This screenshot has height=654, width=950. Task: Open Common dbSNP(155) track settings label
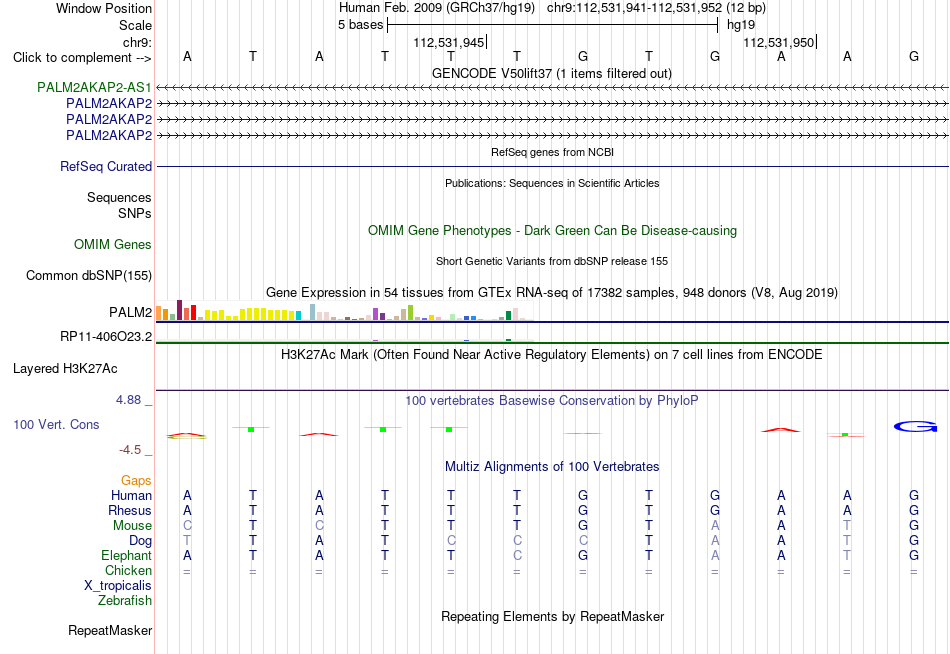tap(89, 275)
